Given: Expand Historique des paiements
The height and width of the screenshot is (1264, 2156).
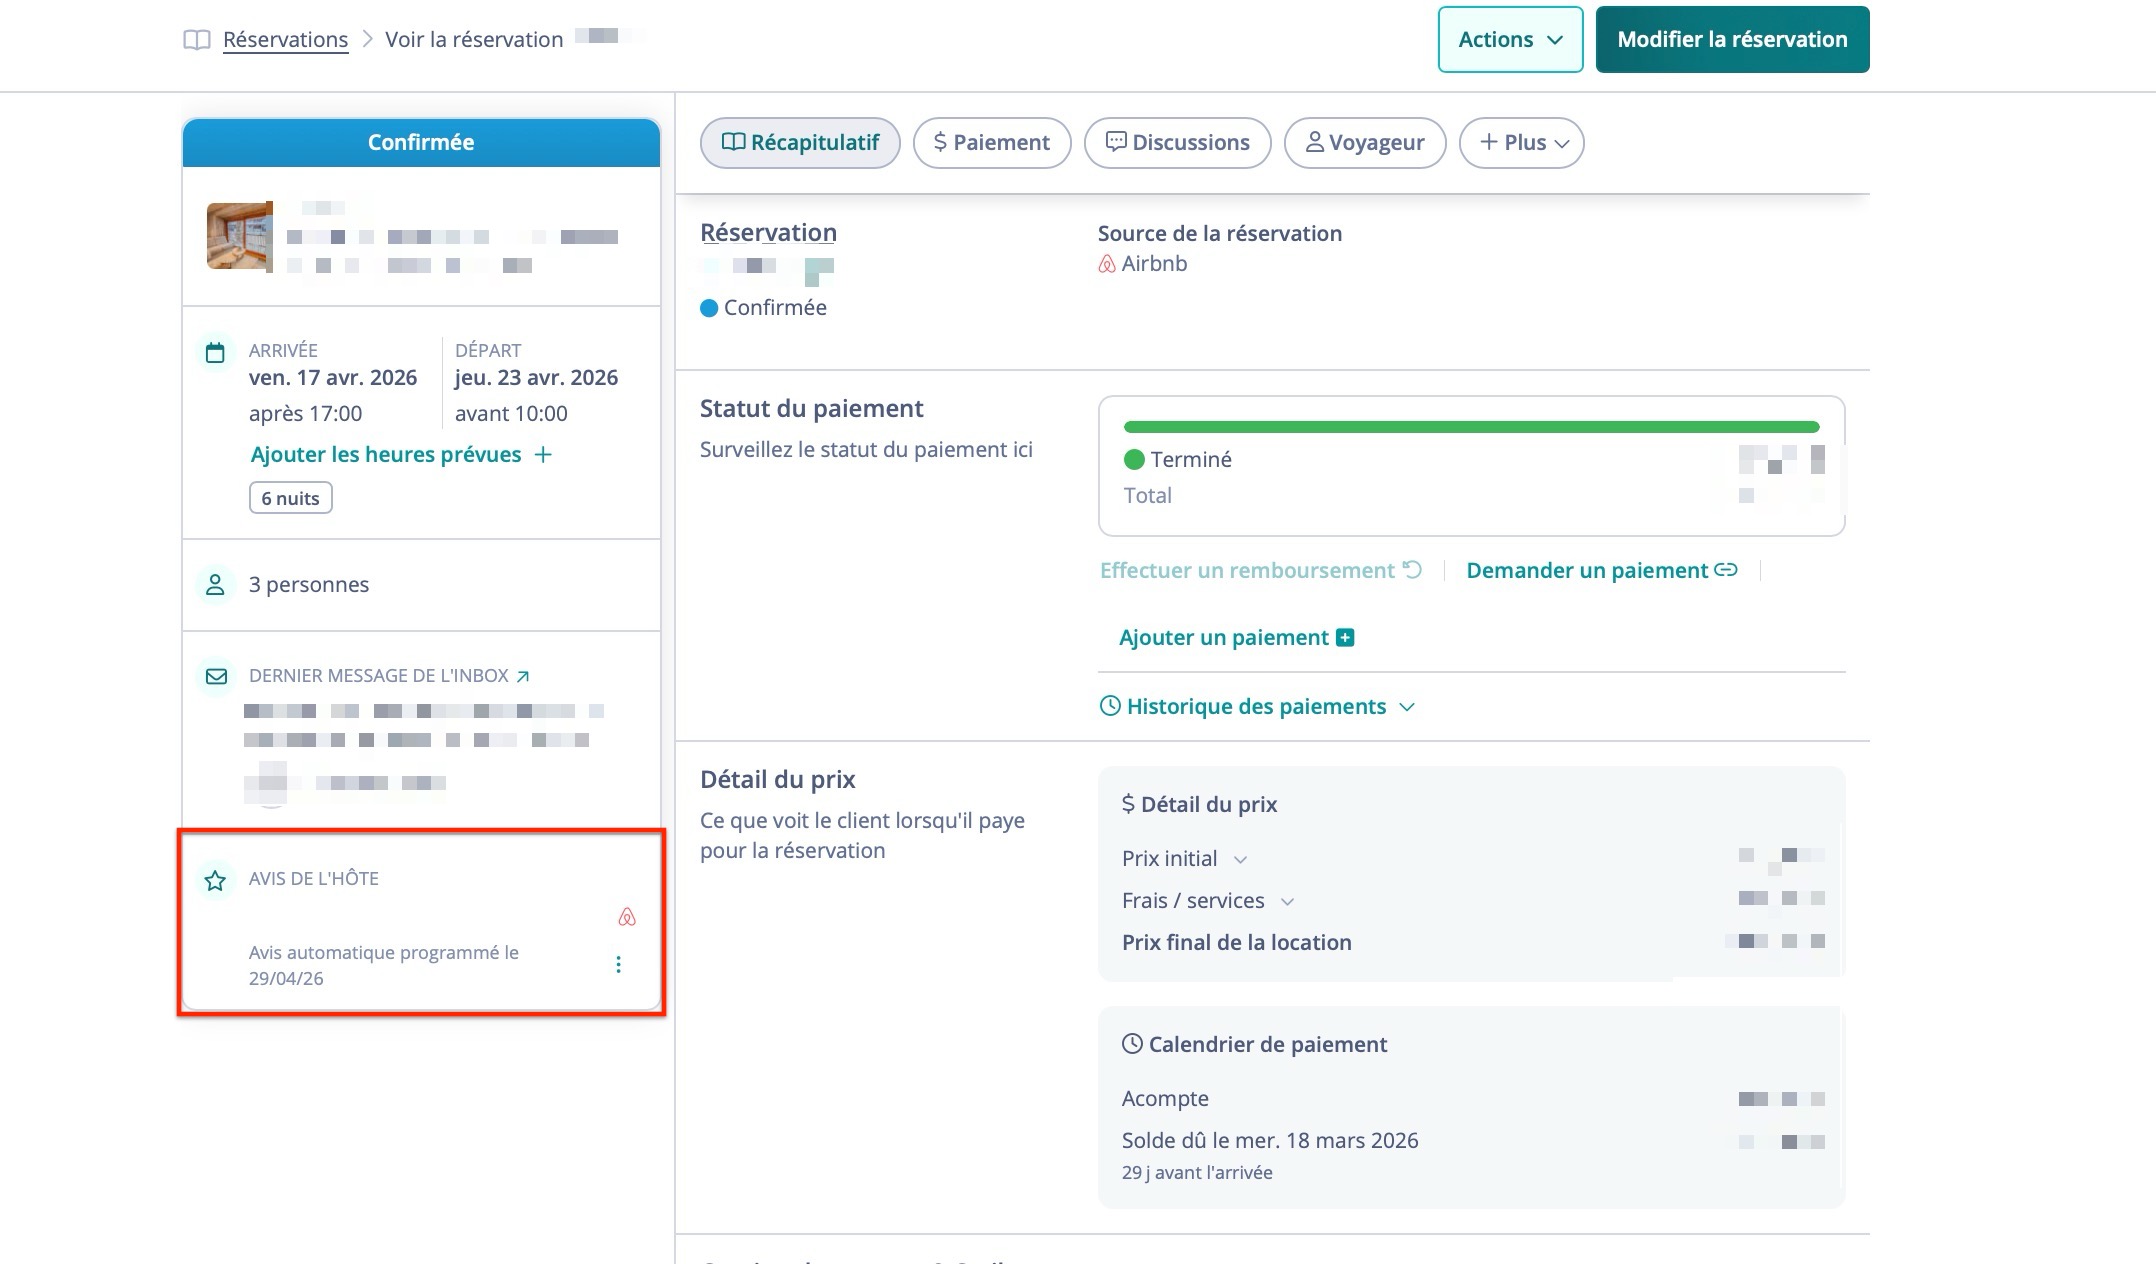Looking at the screenshot, I should pyautogui.click(x=1258, y=707).
